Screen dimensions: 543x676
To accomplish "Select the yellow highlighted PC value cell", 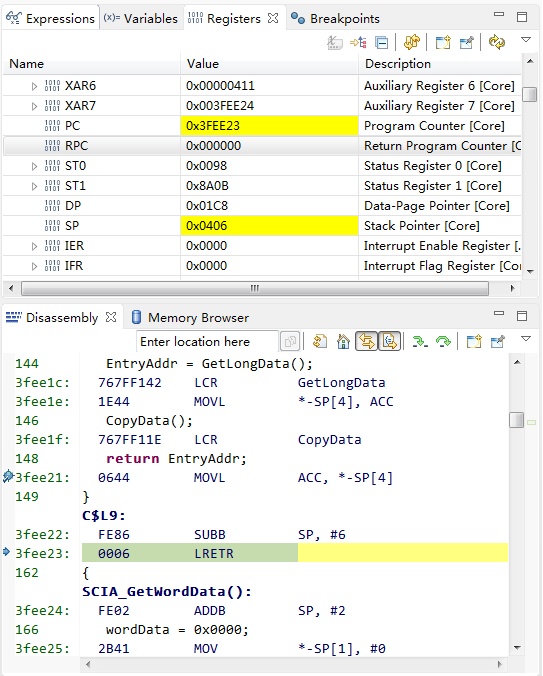I will [x=269, y=126].
